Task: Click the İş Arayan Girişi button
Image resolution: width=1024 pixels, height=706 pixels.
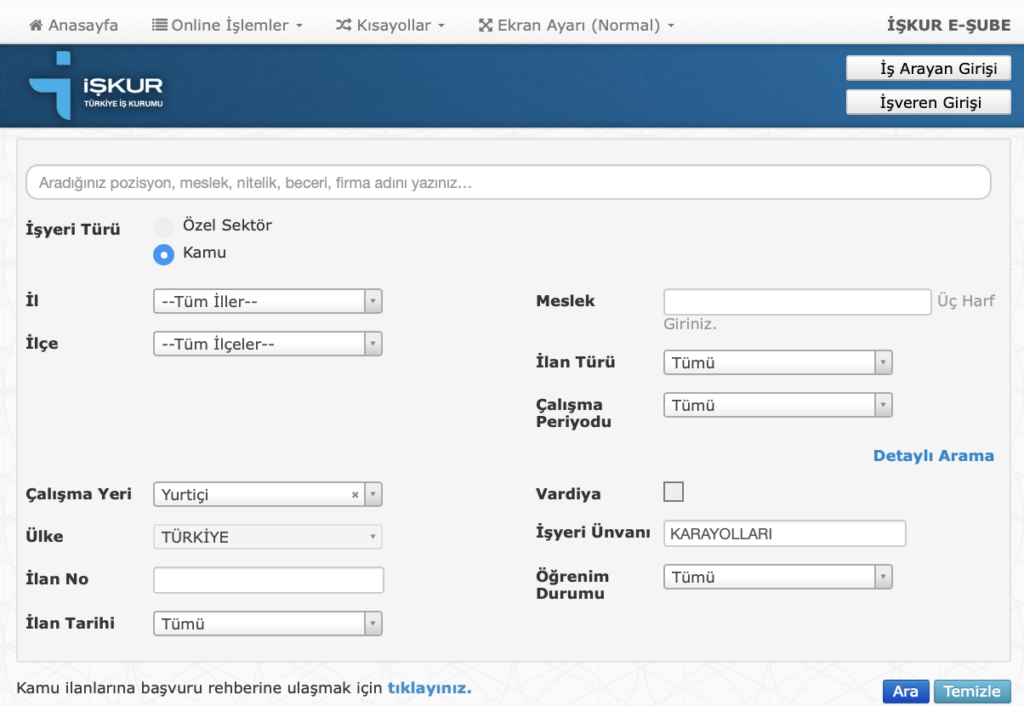Action: pos(928,68)
